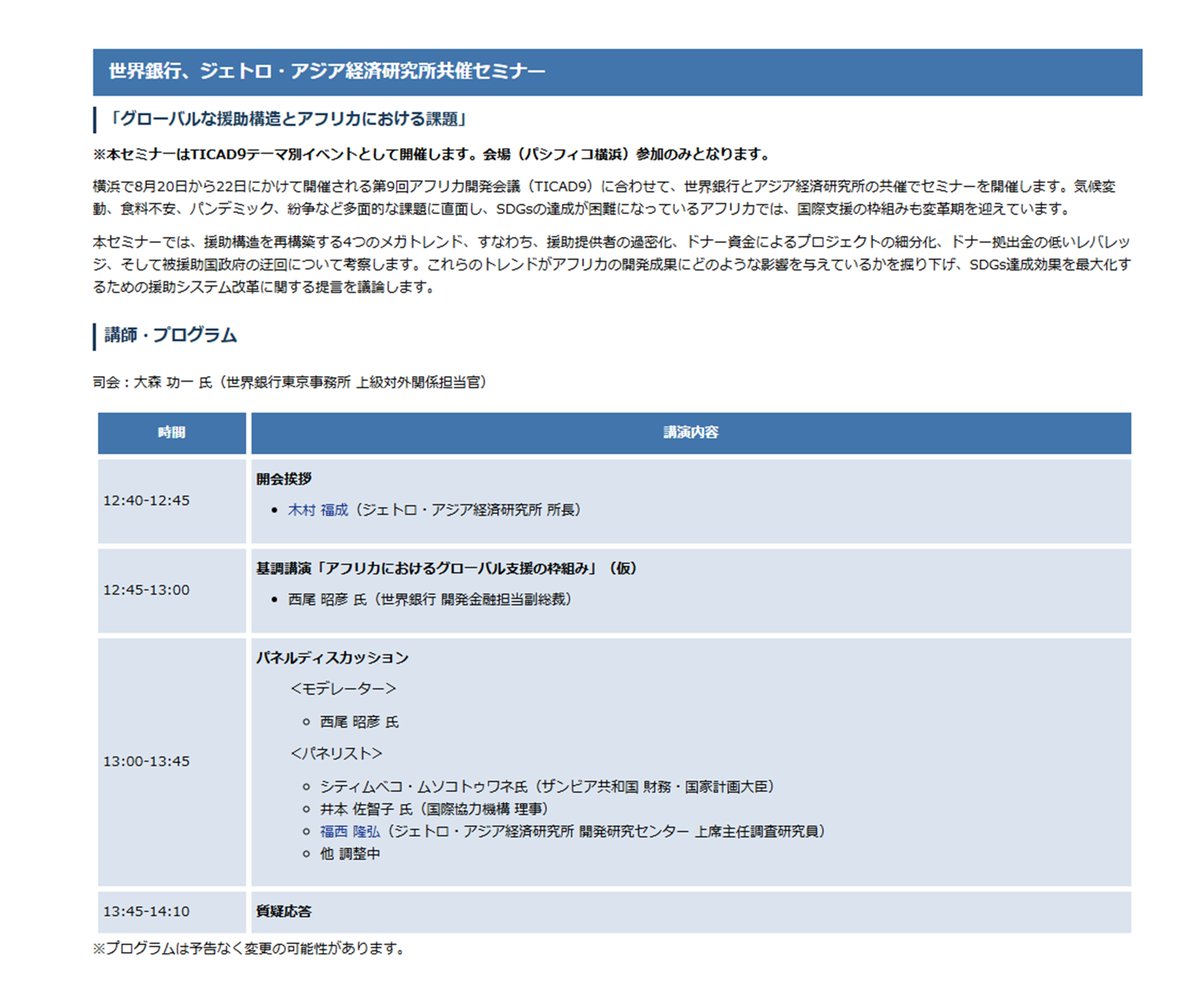1200x992 pixels.
Task: Click the 時間 column header
Action: 172,433
